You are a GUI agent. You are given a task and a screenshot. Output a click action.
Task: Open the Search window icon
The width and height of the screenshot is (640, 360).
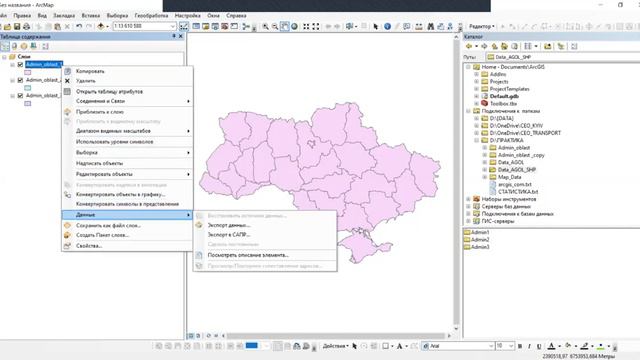coord(215,27)
